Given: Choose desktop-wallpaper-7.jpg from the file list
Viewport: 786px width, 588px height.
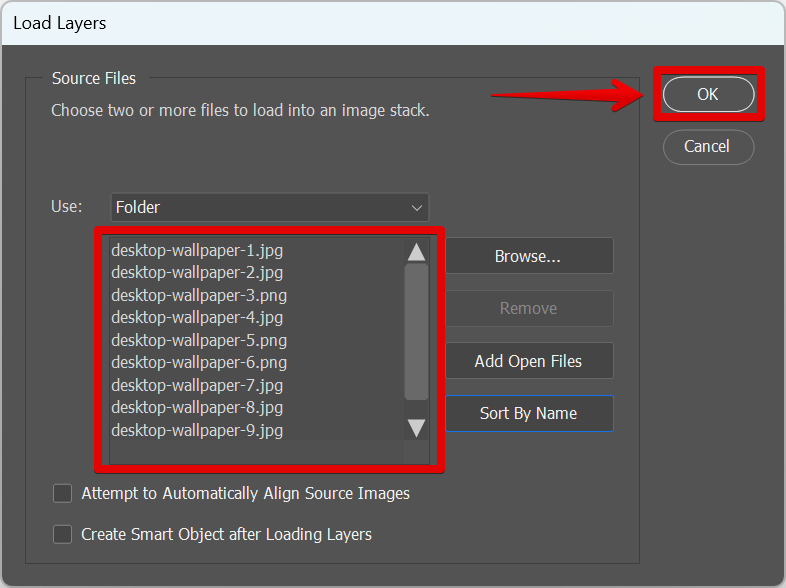Looking at the screenshot, I should tap(197, 385).
